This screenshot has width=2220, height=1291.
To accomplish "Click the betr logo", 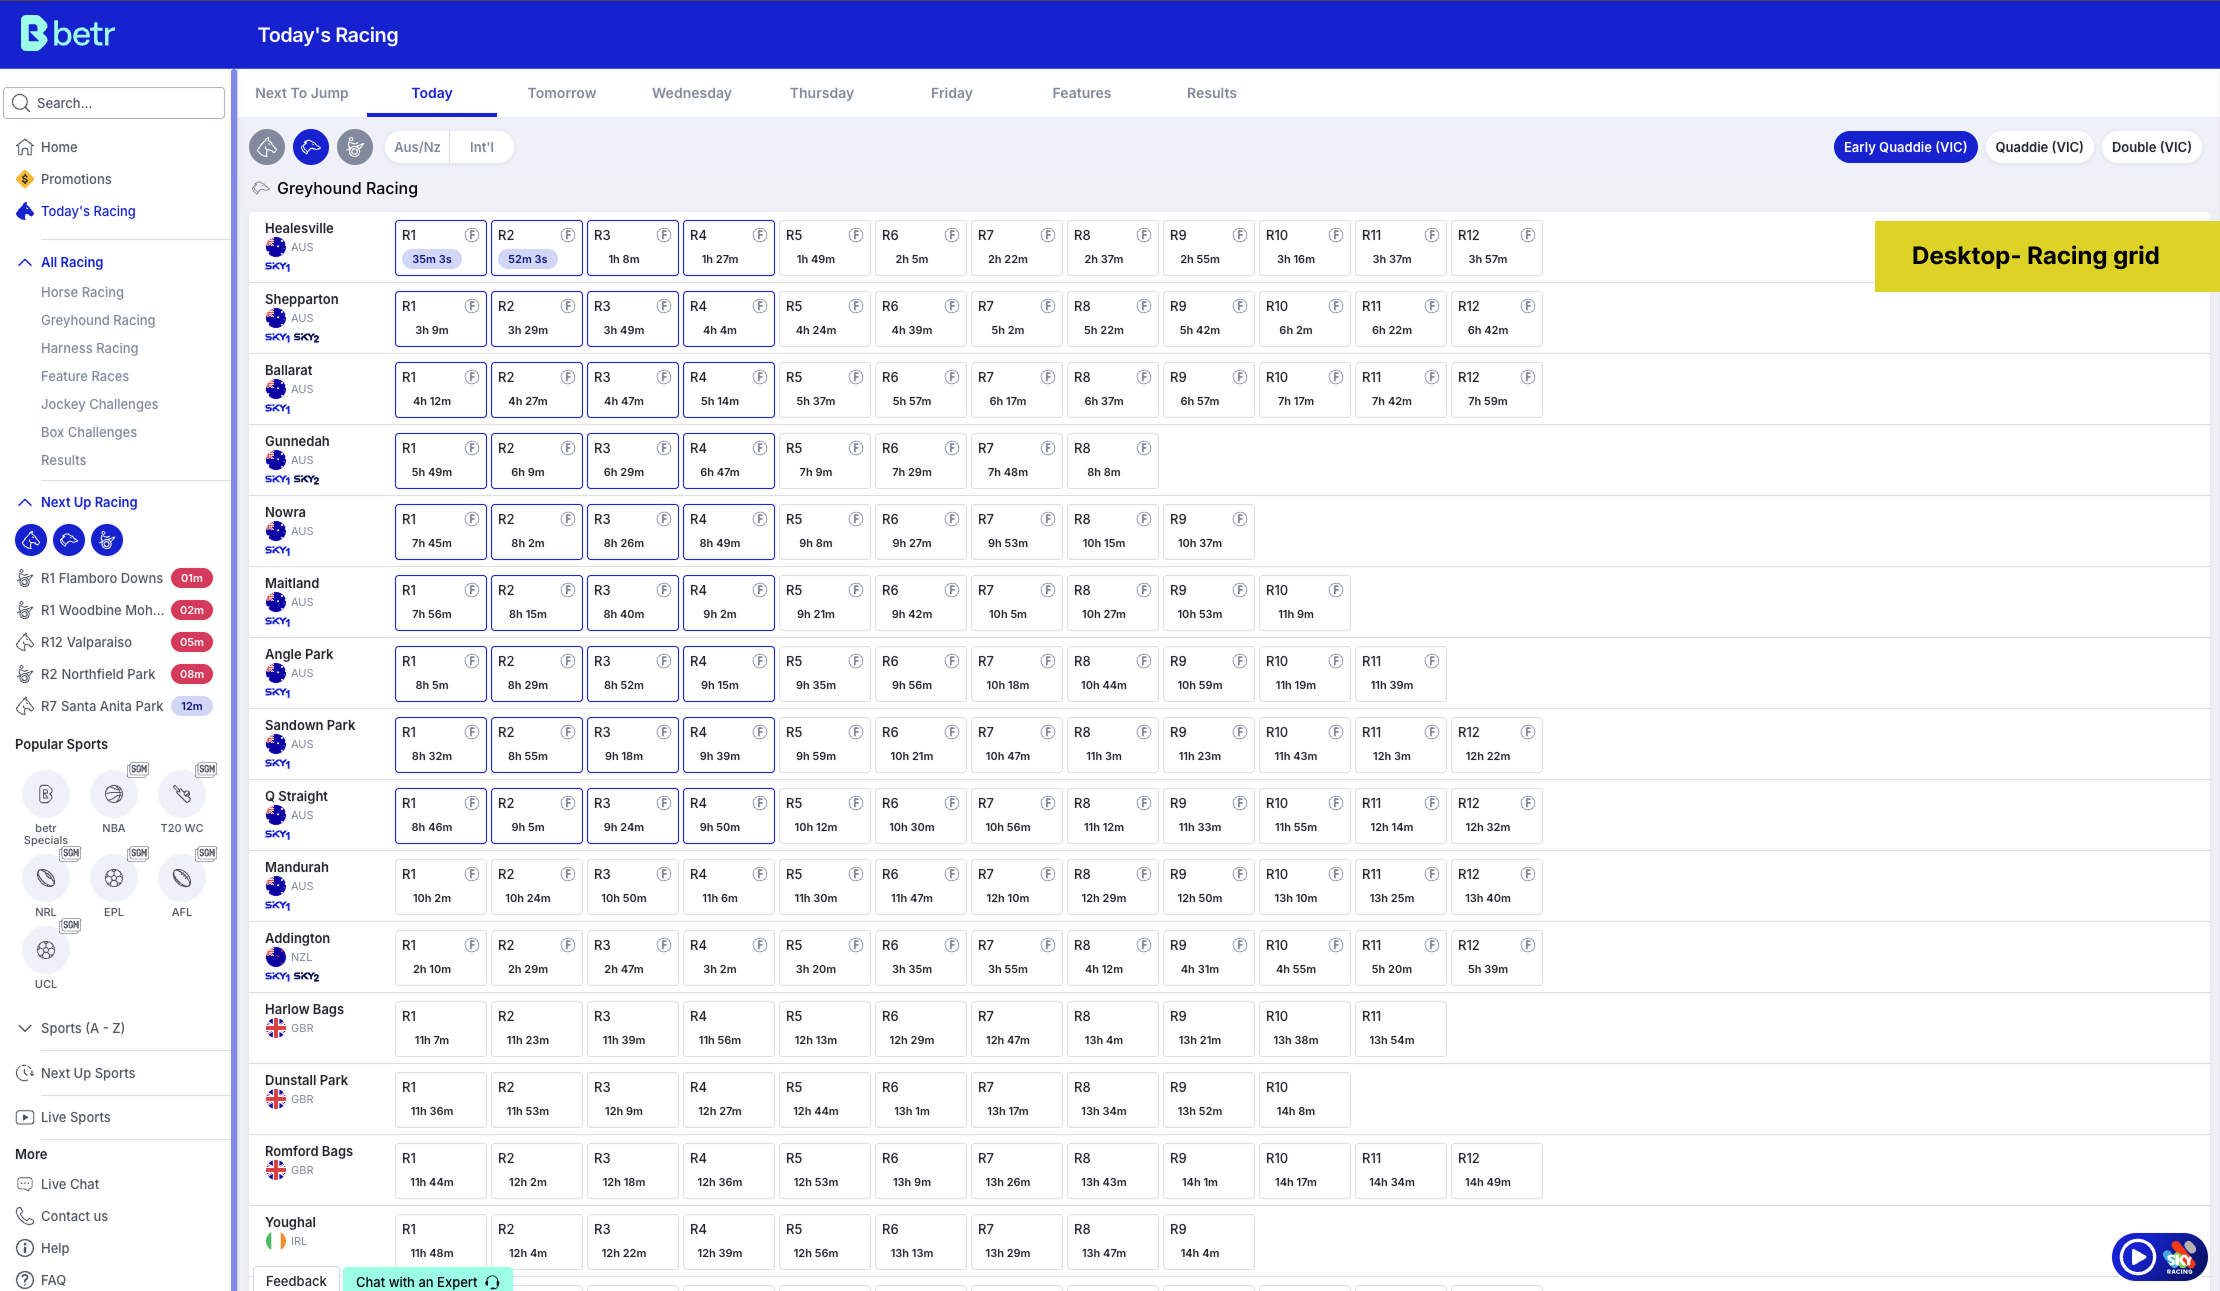I will (68, 34).
